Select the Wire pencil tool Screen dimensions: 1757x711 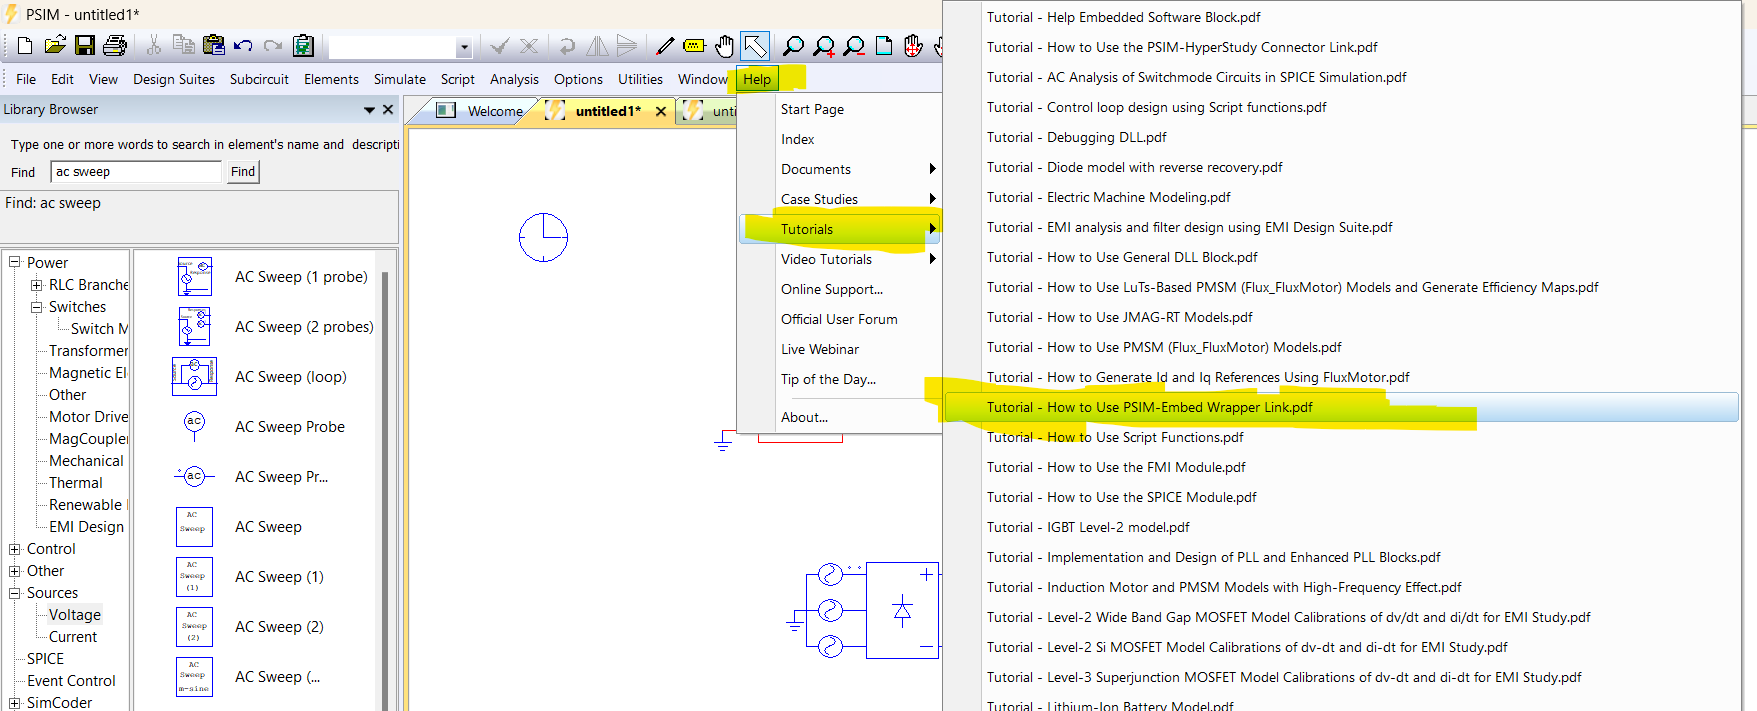coord(665,46)
